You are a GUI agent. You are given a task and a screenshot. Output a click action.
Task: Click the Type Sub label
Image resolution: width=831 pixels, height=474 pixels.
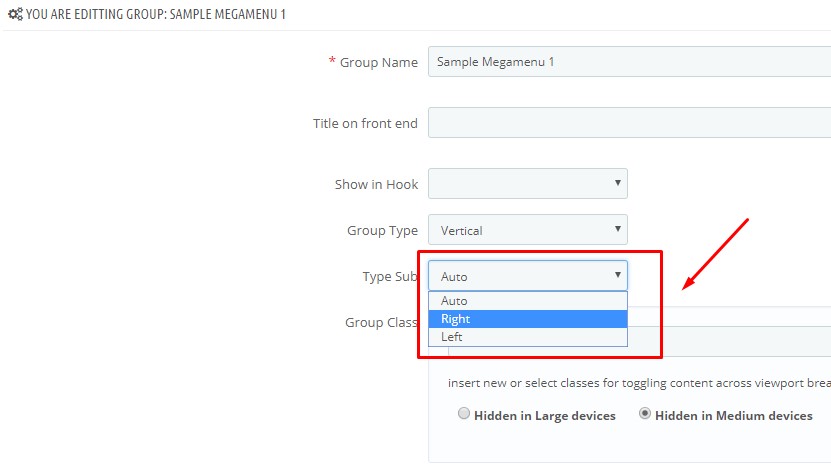tap(390, 277)
